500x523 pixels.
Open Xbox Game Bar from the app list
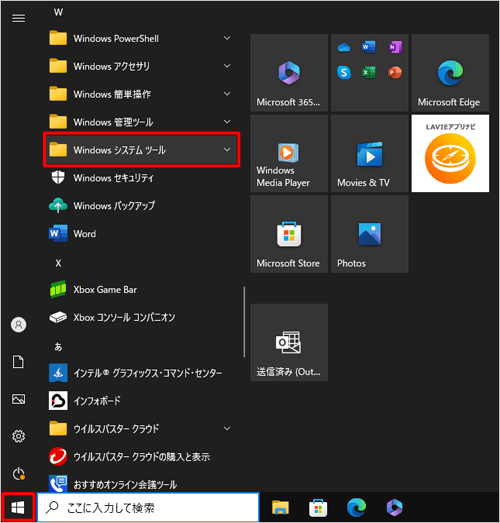click(141, 289)
